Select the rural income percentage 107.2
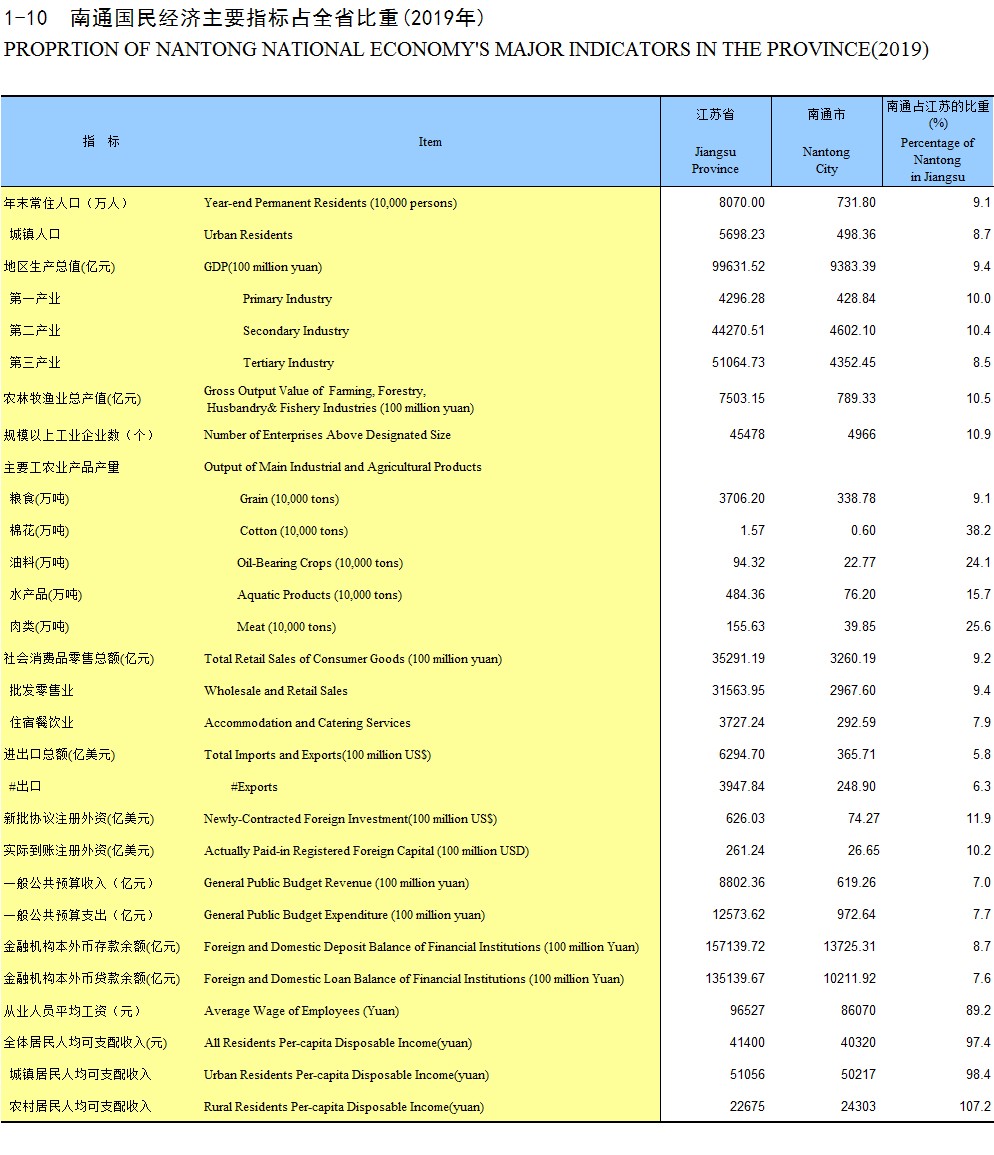This screenshot has height=1155, width=994. tap(975, 1106)
